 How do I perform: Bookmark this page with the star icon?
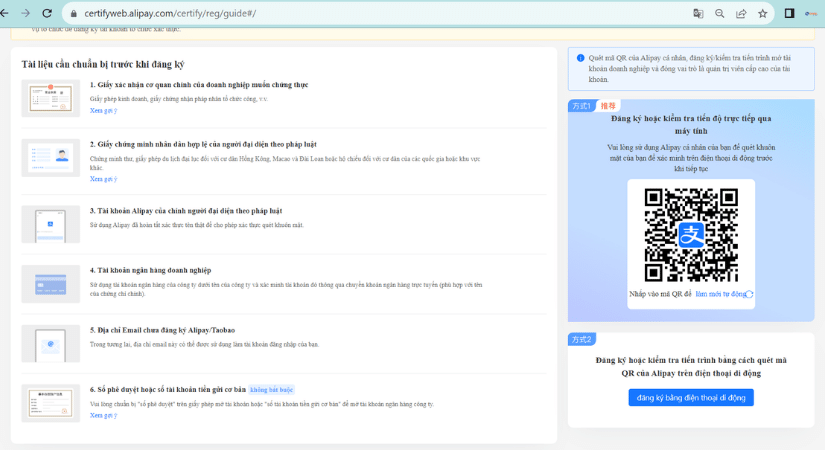(x=762, y=14)
